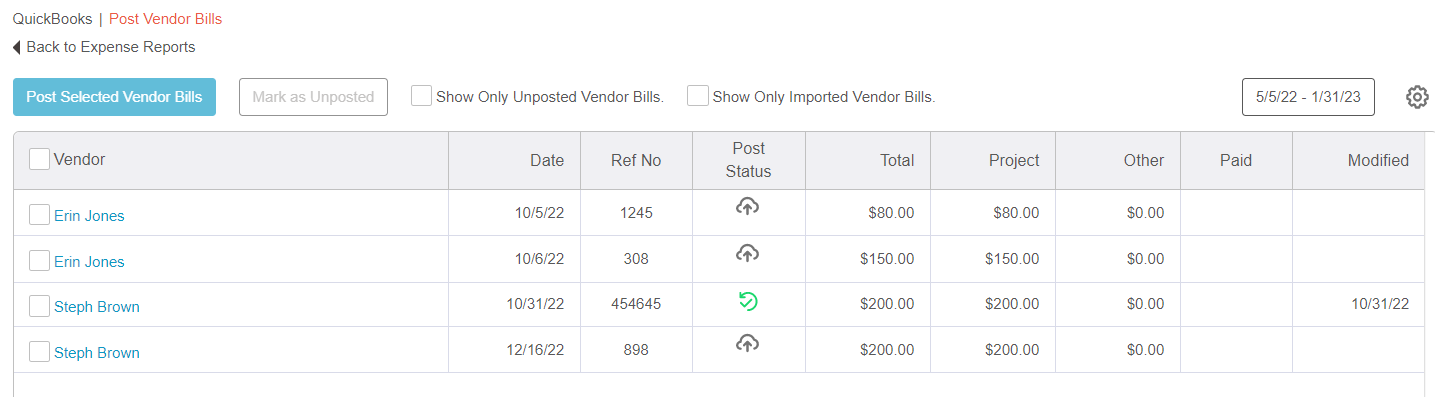Select checkbox for Steph Brown 12/16/22 bill
This screenshot has height=397, width=1435.
(40, 352)
